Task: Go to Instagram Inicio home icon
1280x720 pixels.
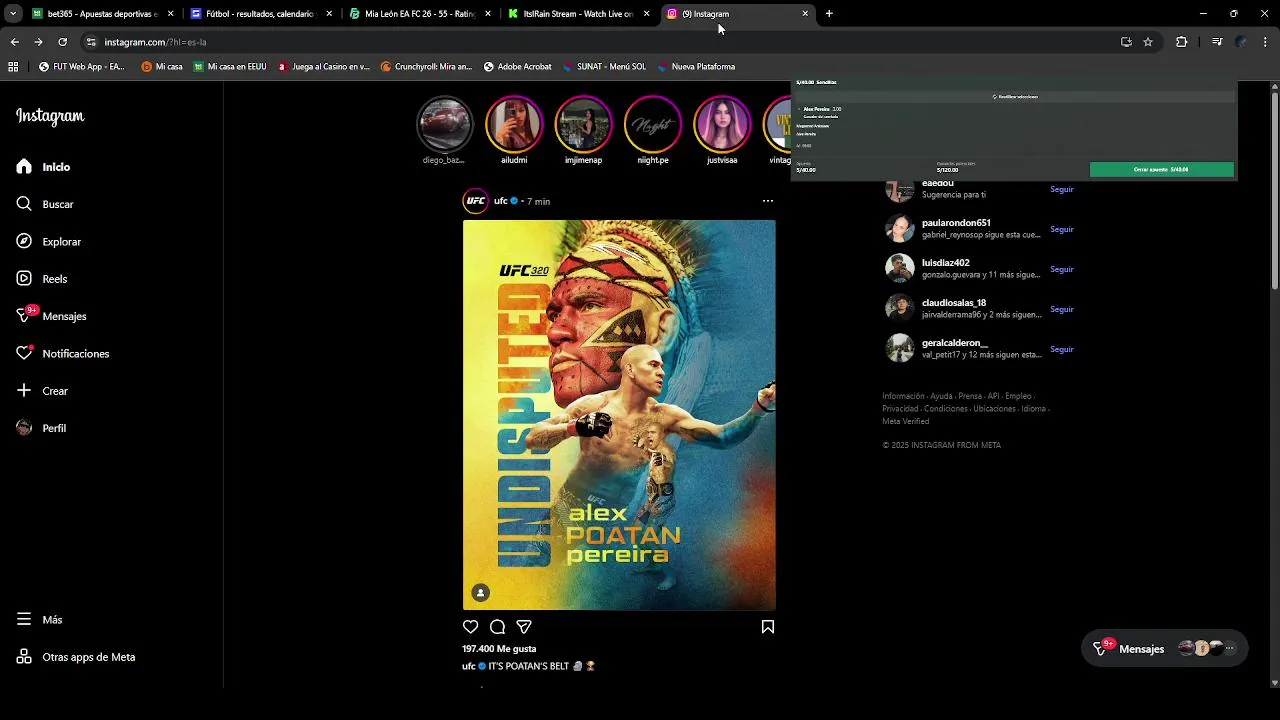Action: pos(24,167)
